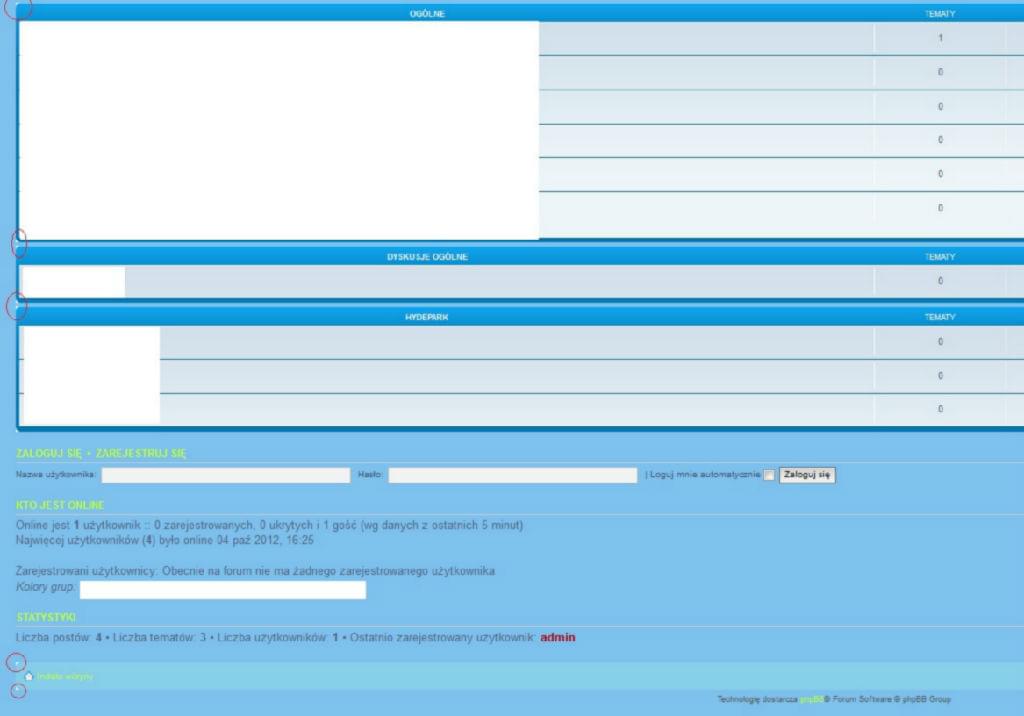Go to the Indeks witryny link
Viewport: 1024px width, 716px height.
[65, 677]
